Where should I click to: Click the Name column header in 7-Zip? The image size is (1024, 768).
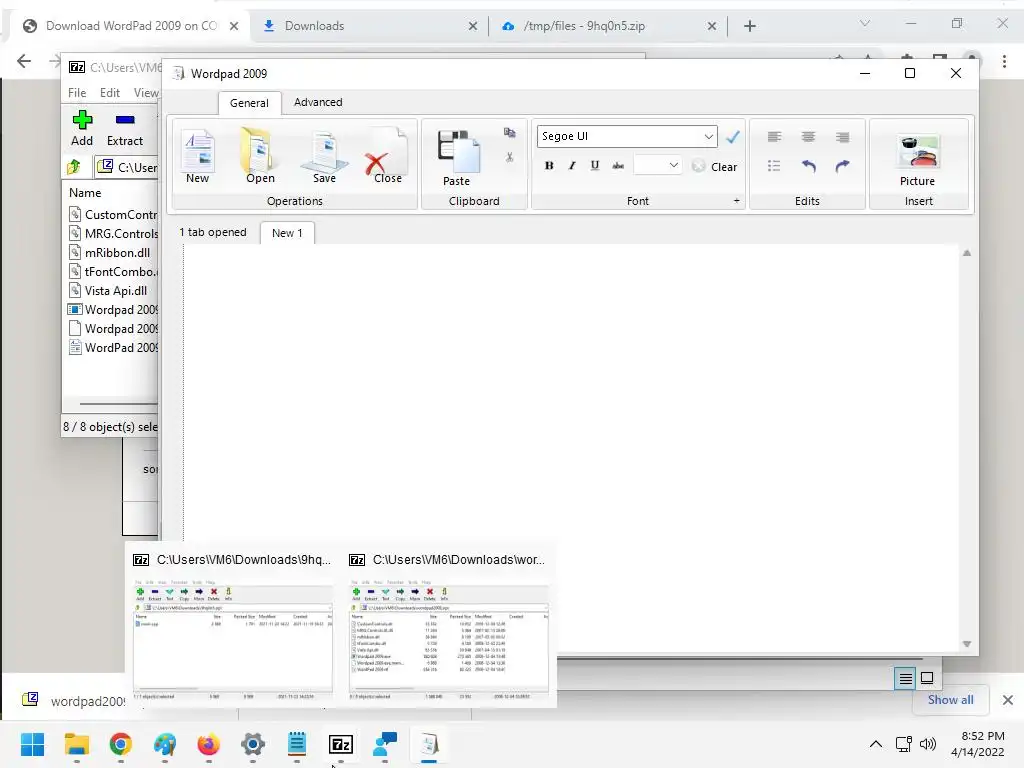click(x=86, y=193)
